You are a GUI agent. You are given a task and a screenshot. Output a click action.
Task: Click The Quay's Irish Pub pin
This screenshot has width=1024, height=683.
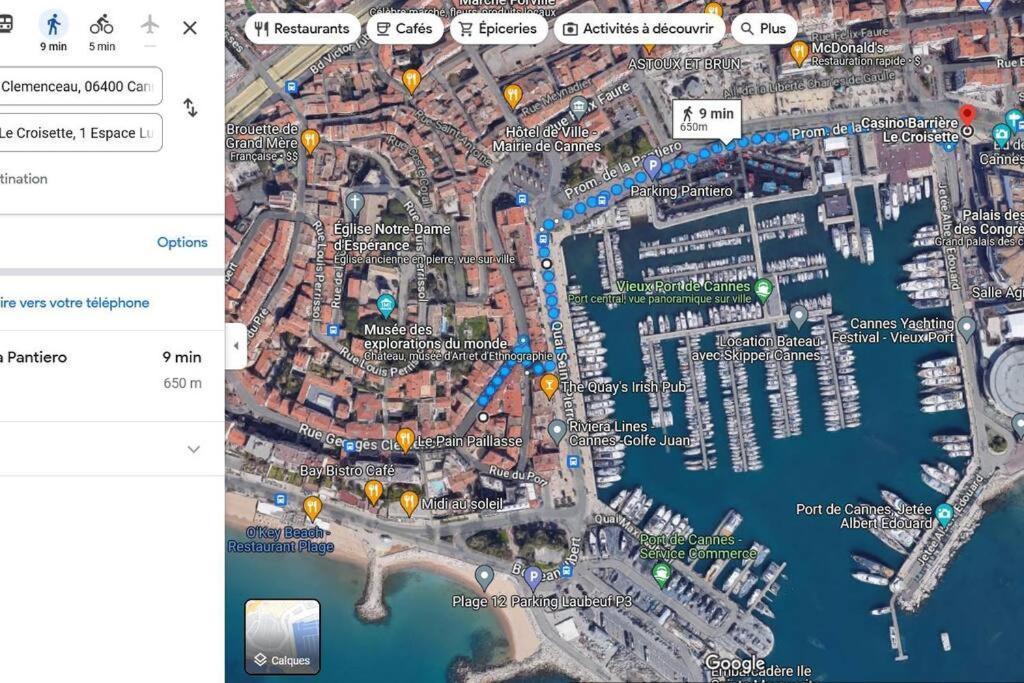(549, 386)
